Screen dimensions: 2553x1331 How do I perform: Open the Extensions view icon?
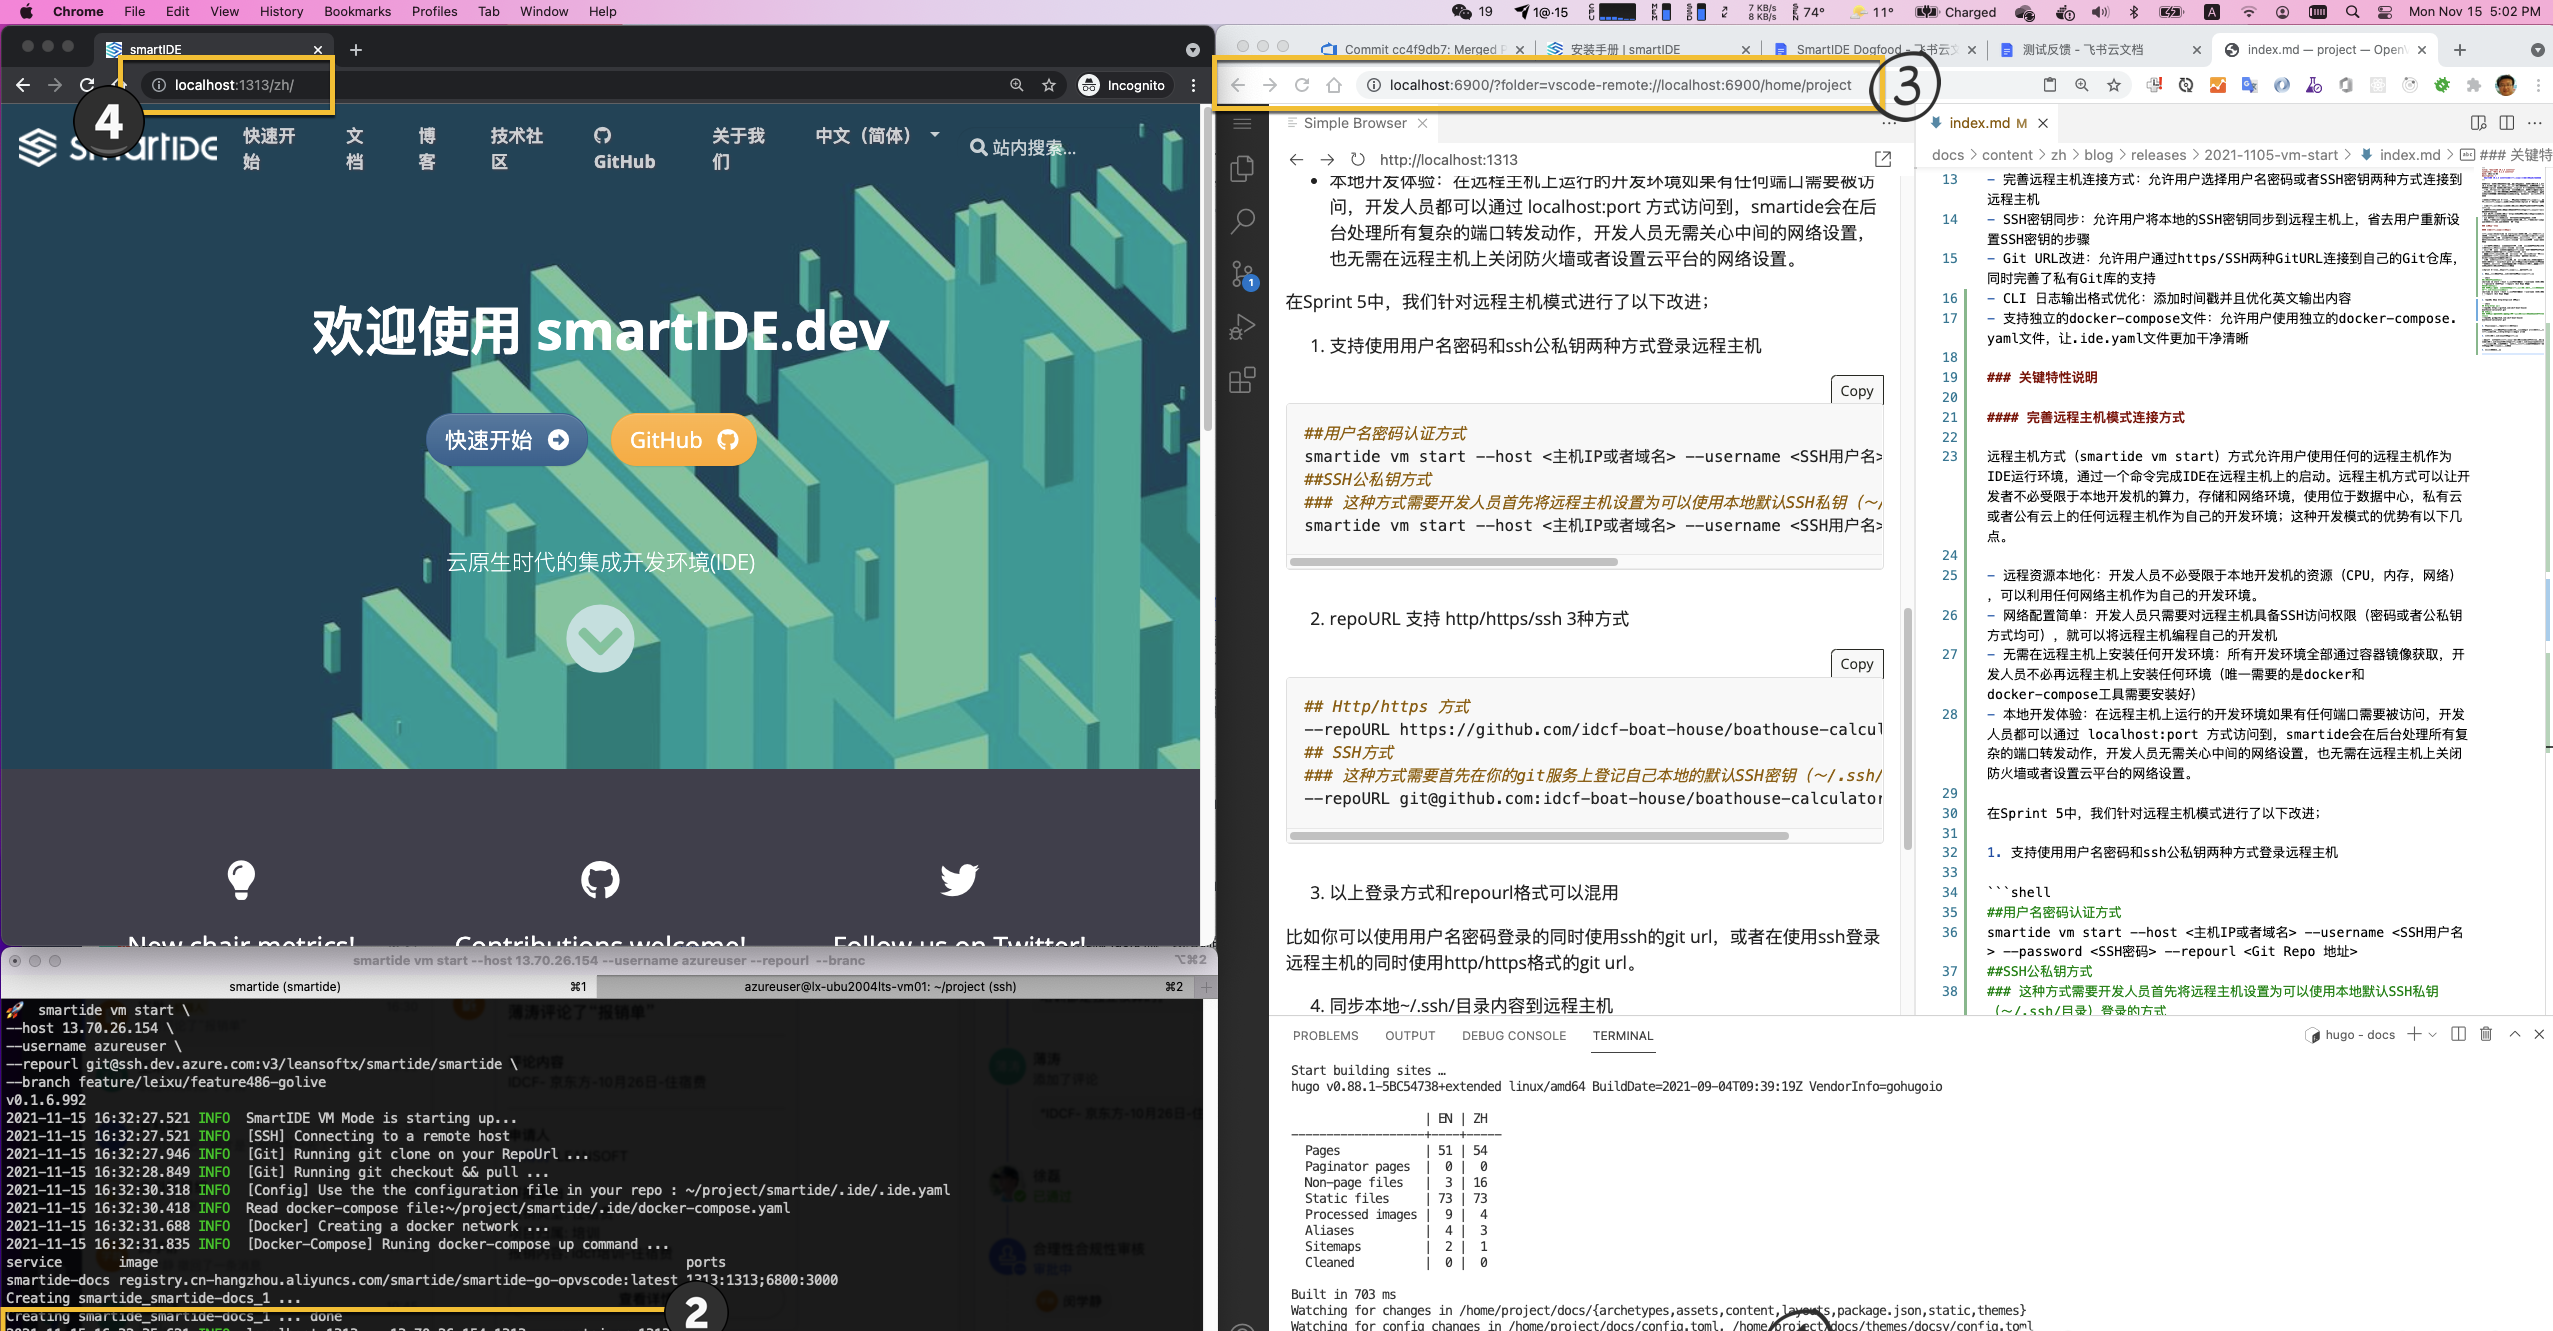tap(1243, 380)
